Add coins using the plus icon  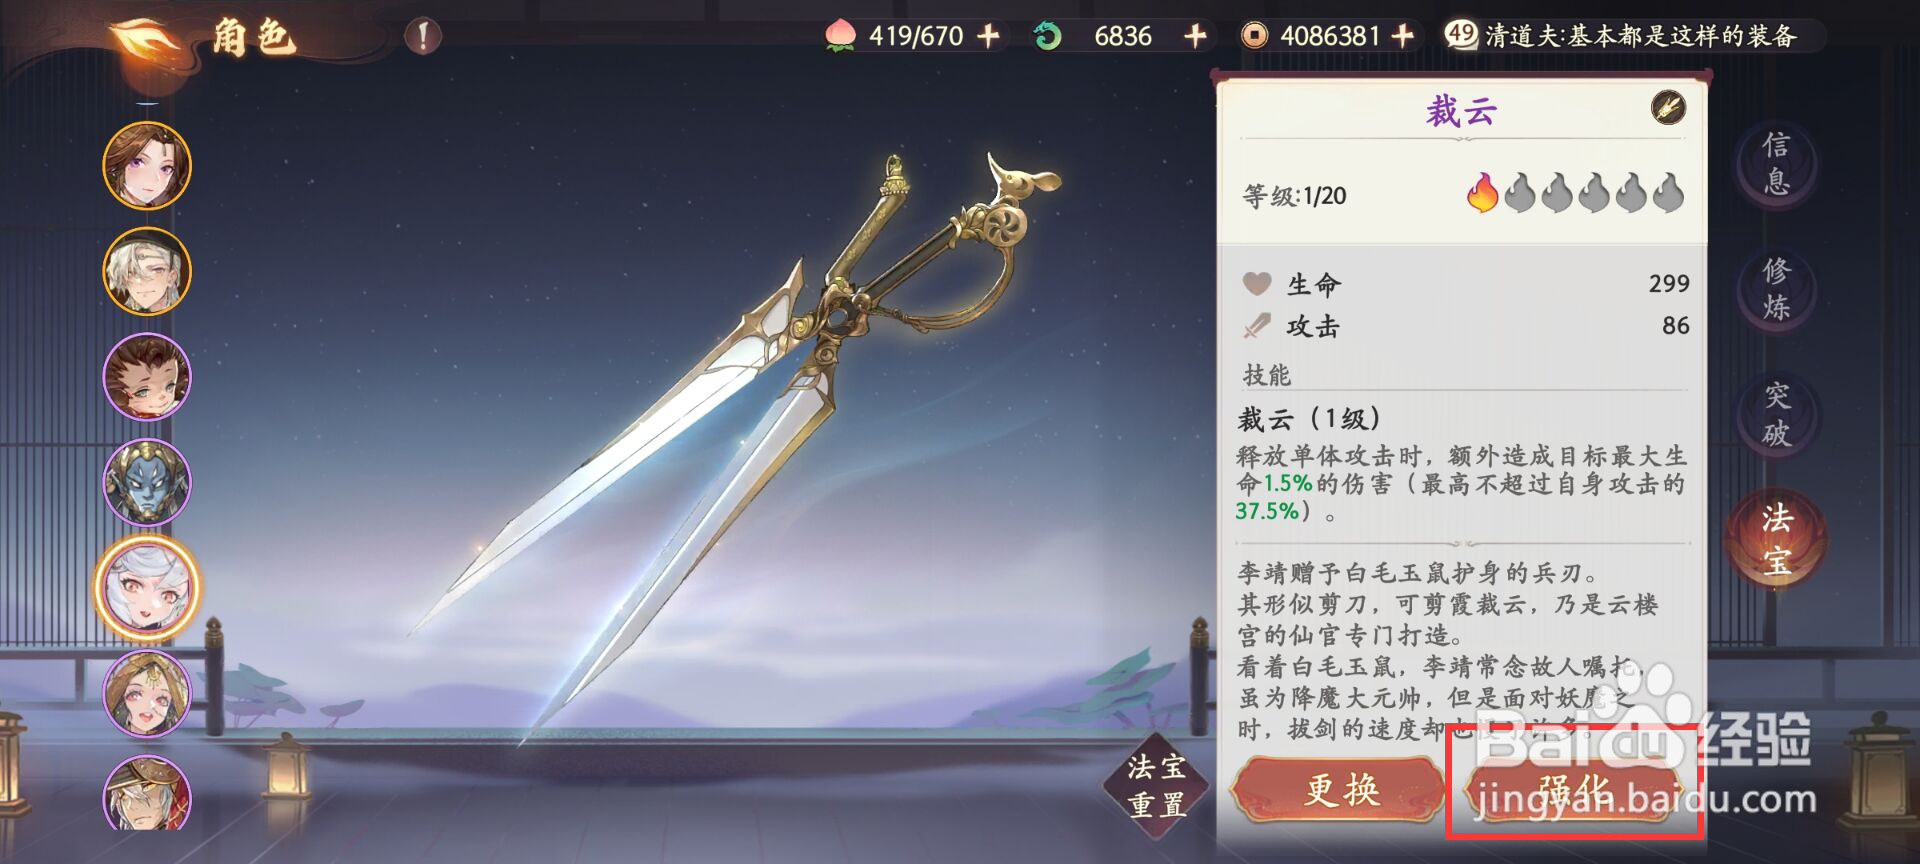pos(1403,36)
